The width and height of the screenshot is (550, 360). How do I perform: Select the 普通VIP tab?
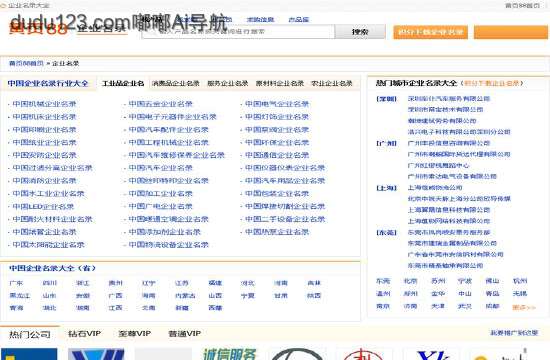[185, 333]
